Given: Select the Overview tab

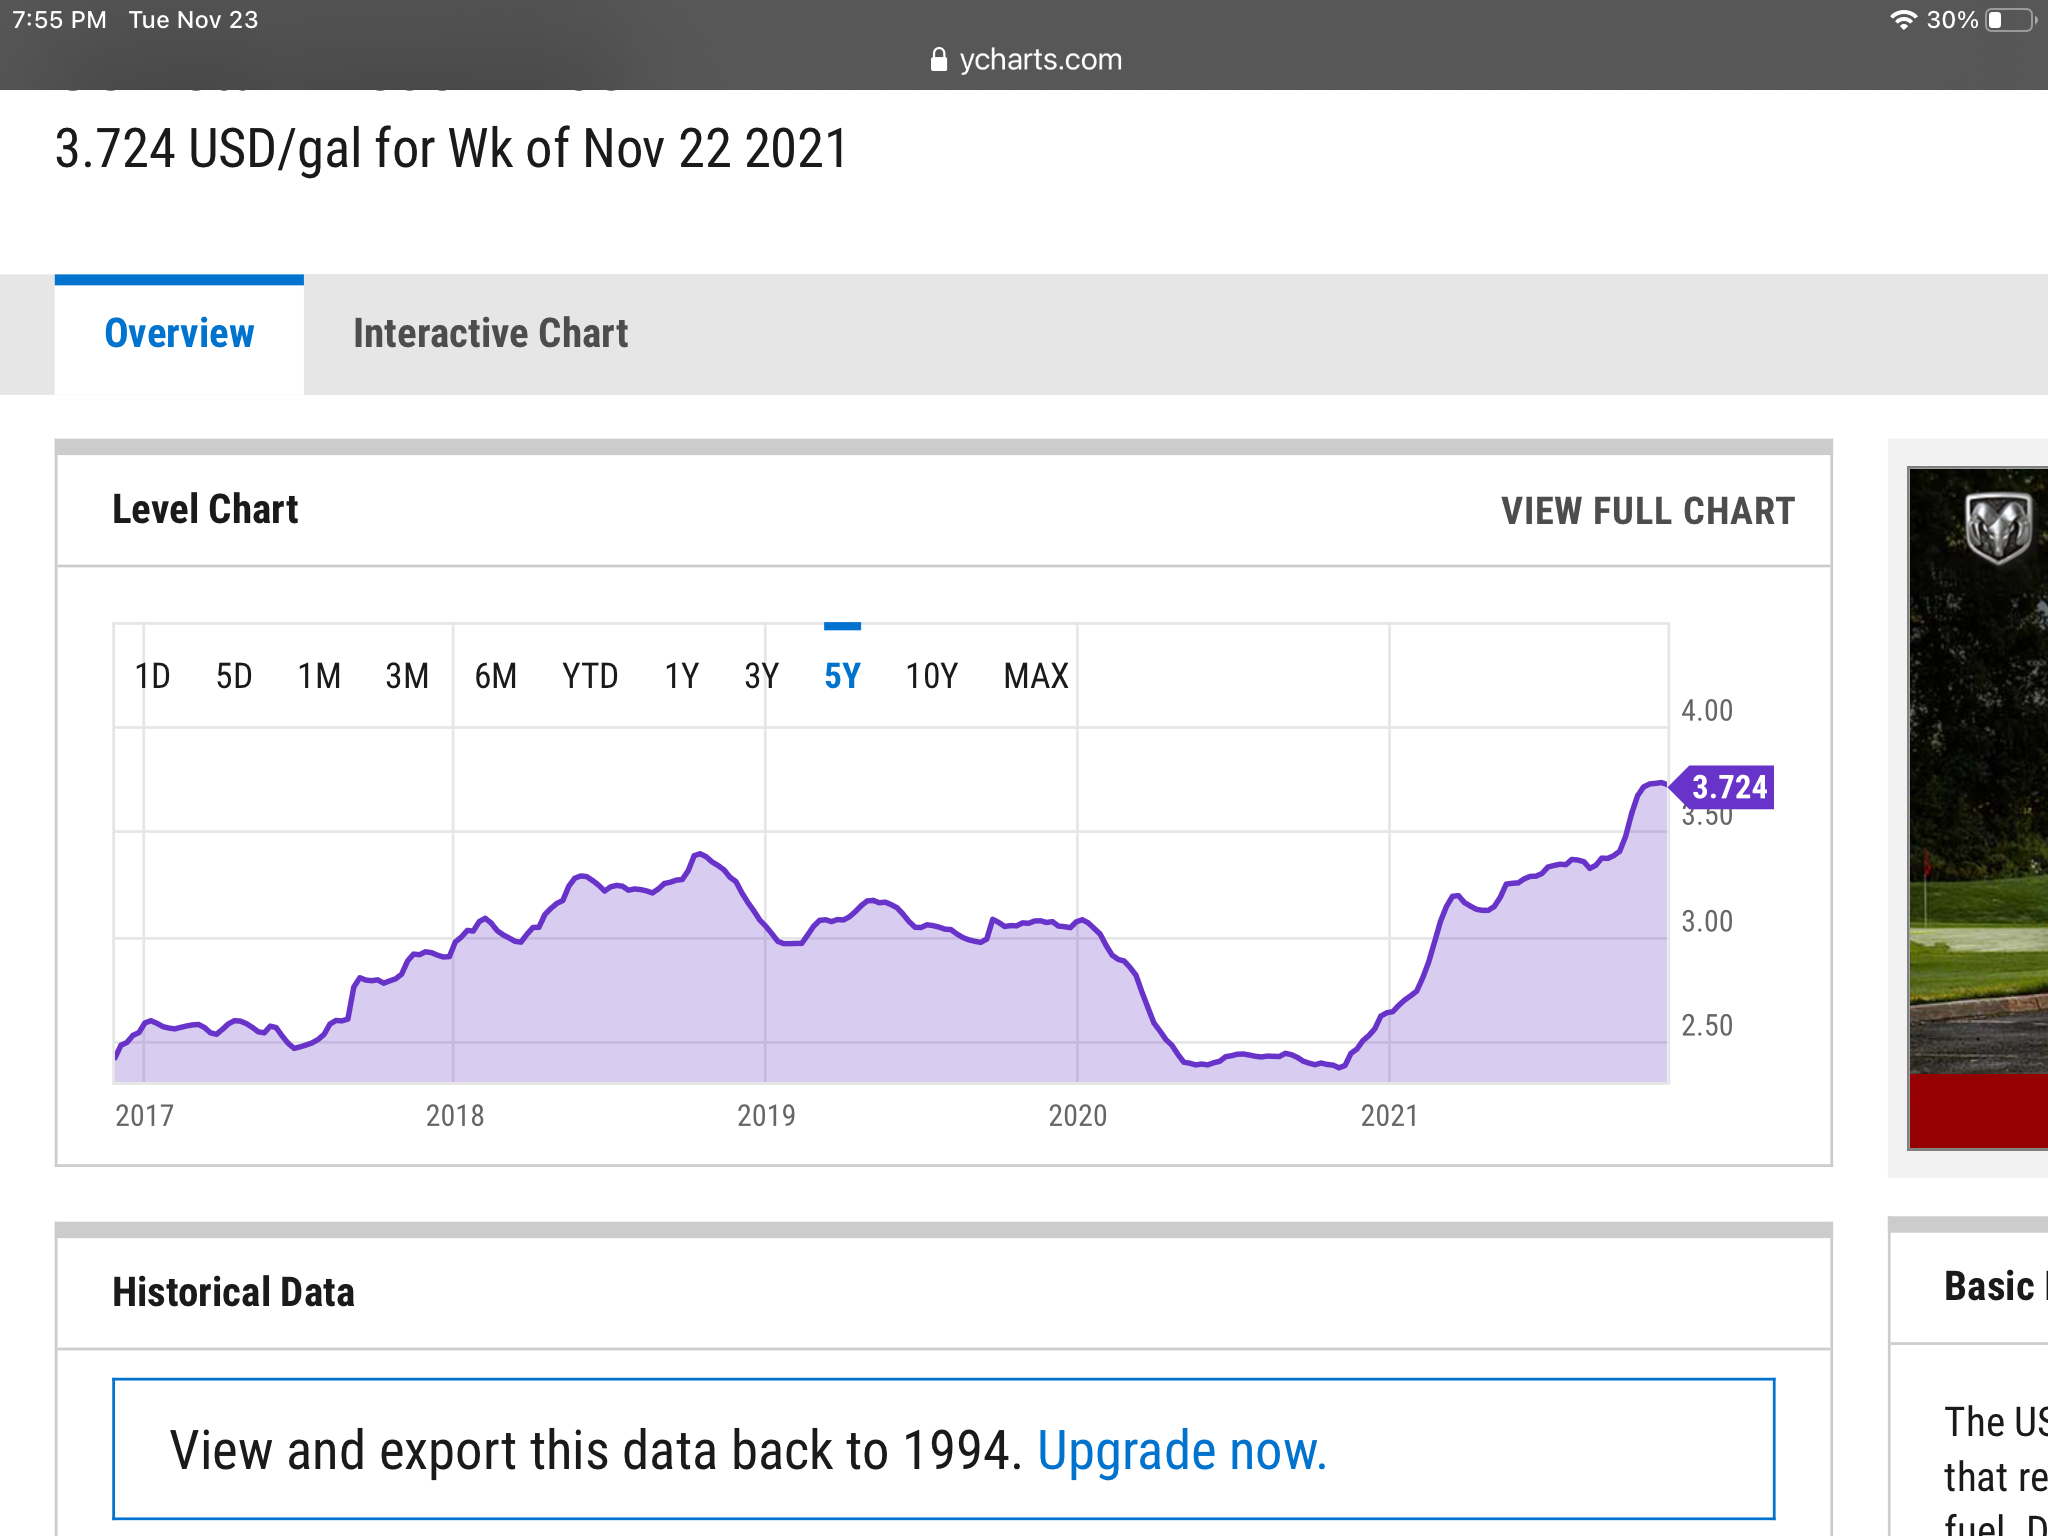Looking at the screenshot, I should point(179,334).
